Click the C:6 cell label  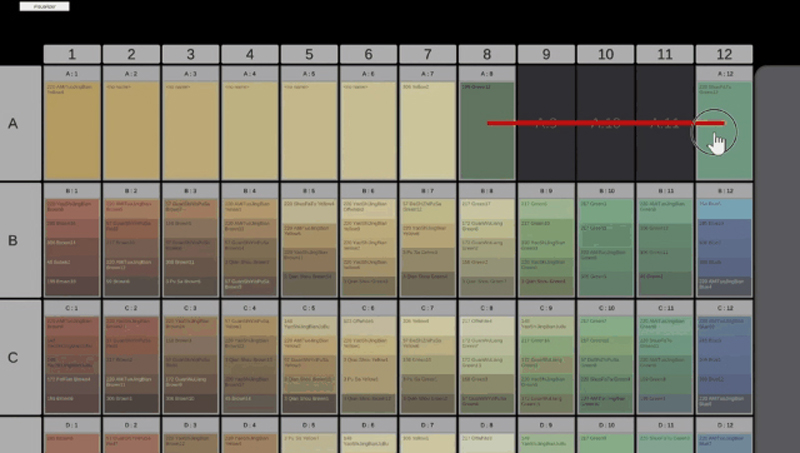tap(369, 307)
